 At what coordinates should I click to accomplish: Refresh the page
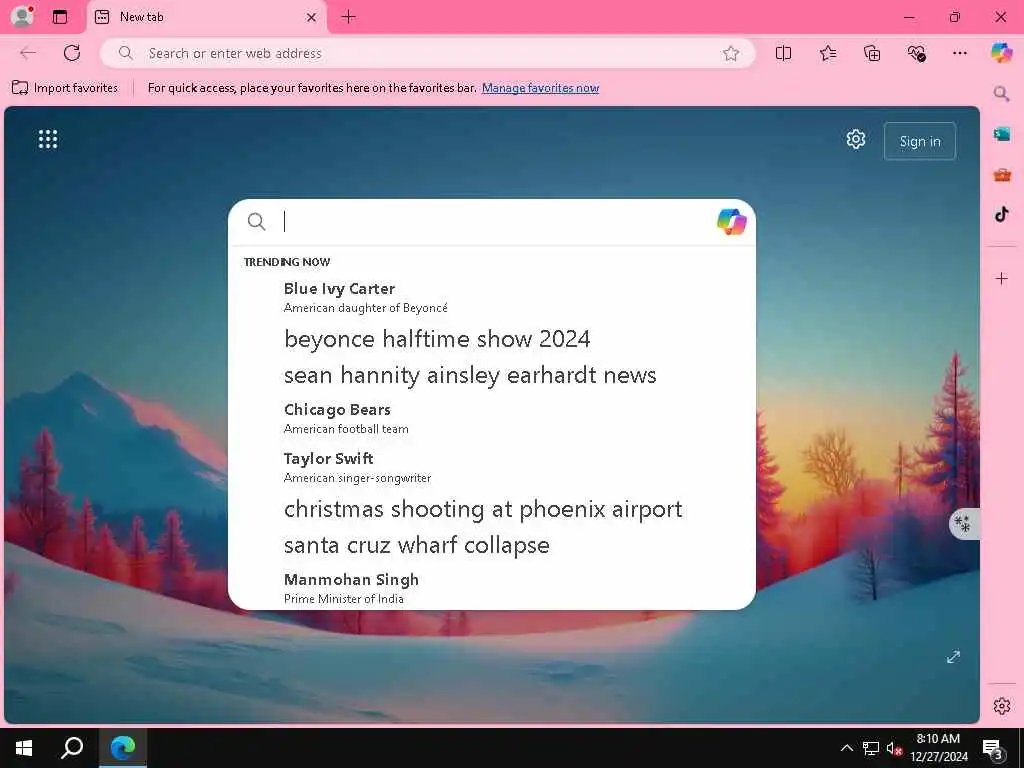72,53
